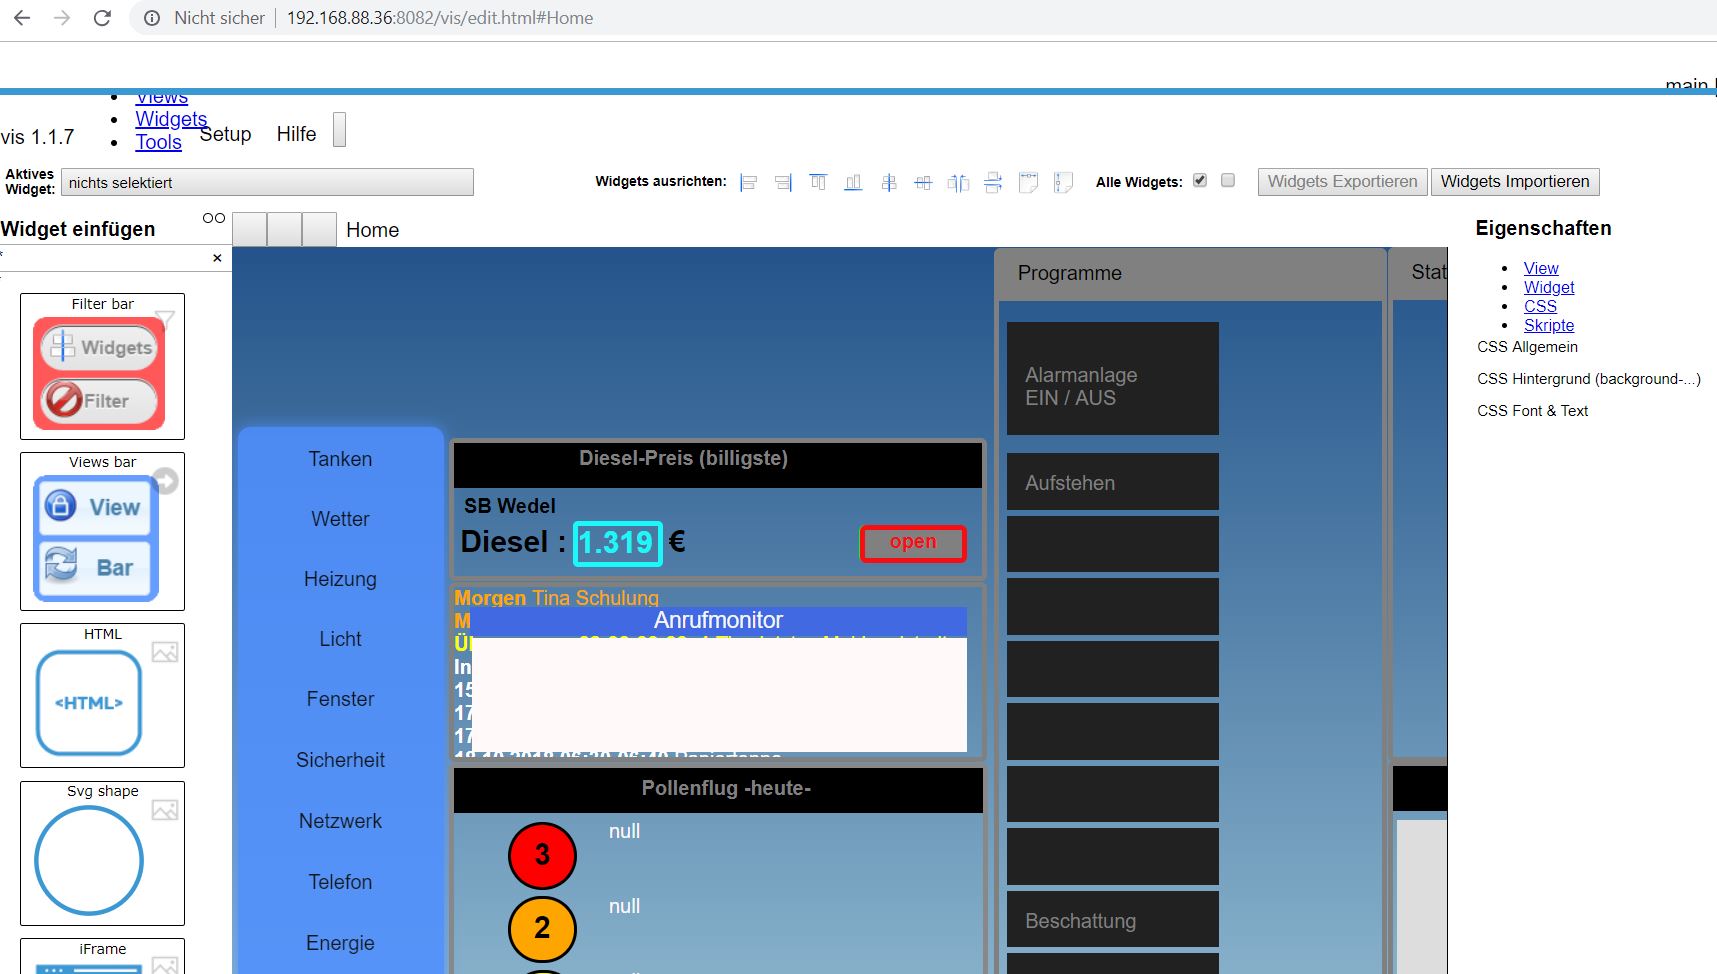Click the red open status button
This screenshot has height=974, width=1717.
913,543
